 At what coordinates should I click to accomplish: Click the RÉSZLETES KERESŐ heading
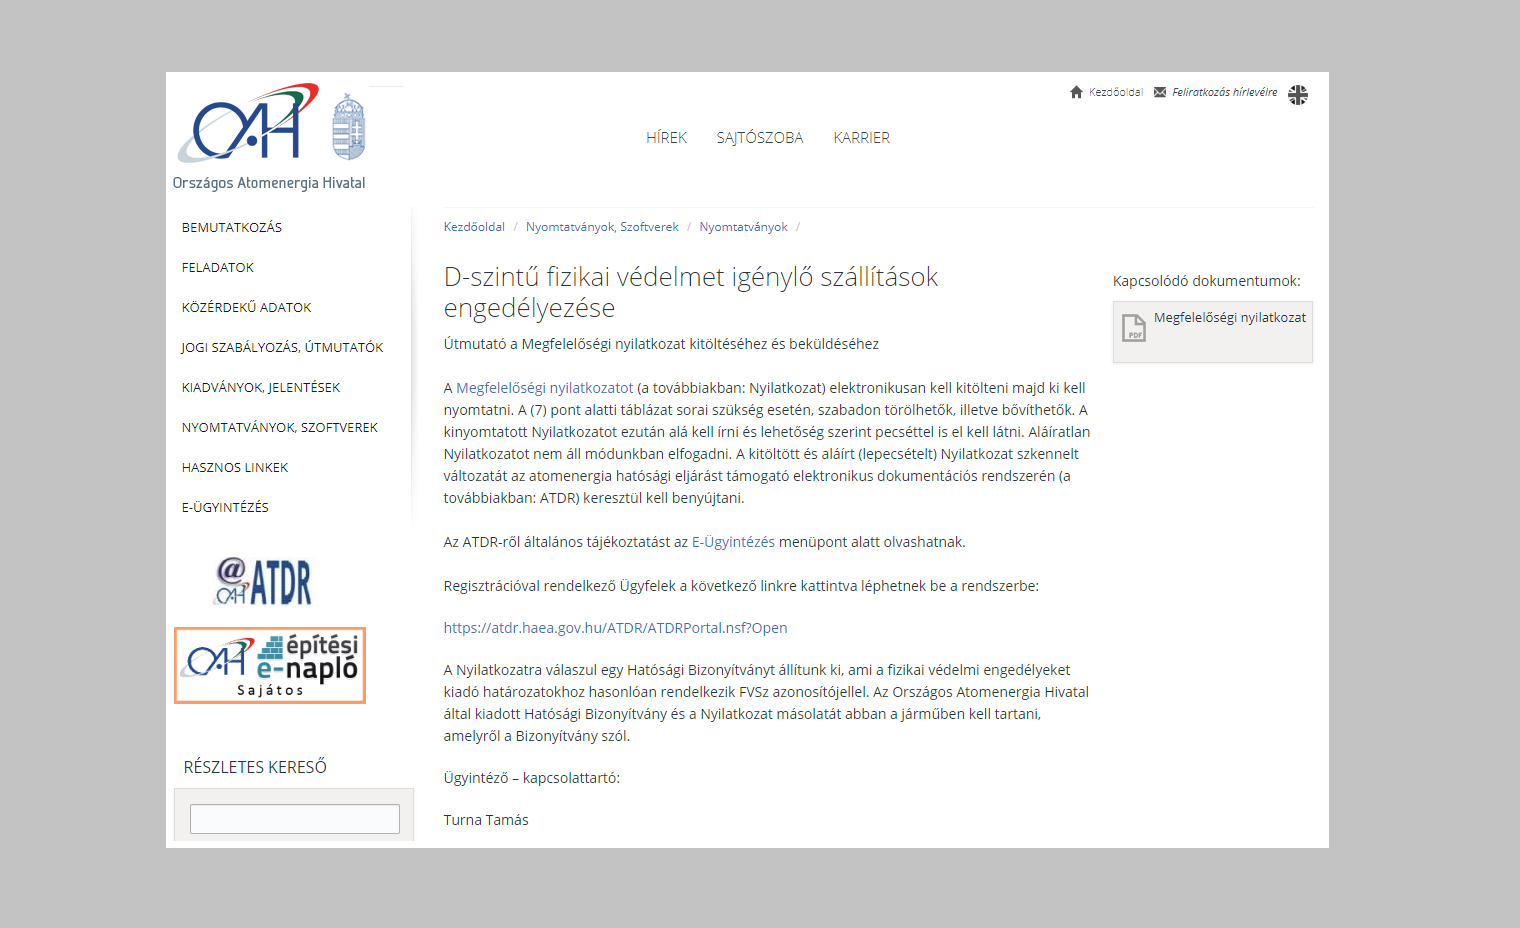tap(255, 767)
